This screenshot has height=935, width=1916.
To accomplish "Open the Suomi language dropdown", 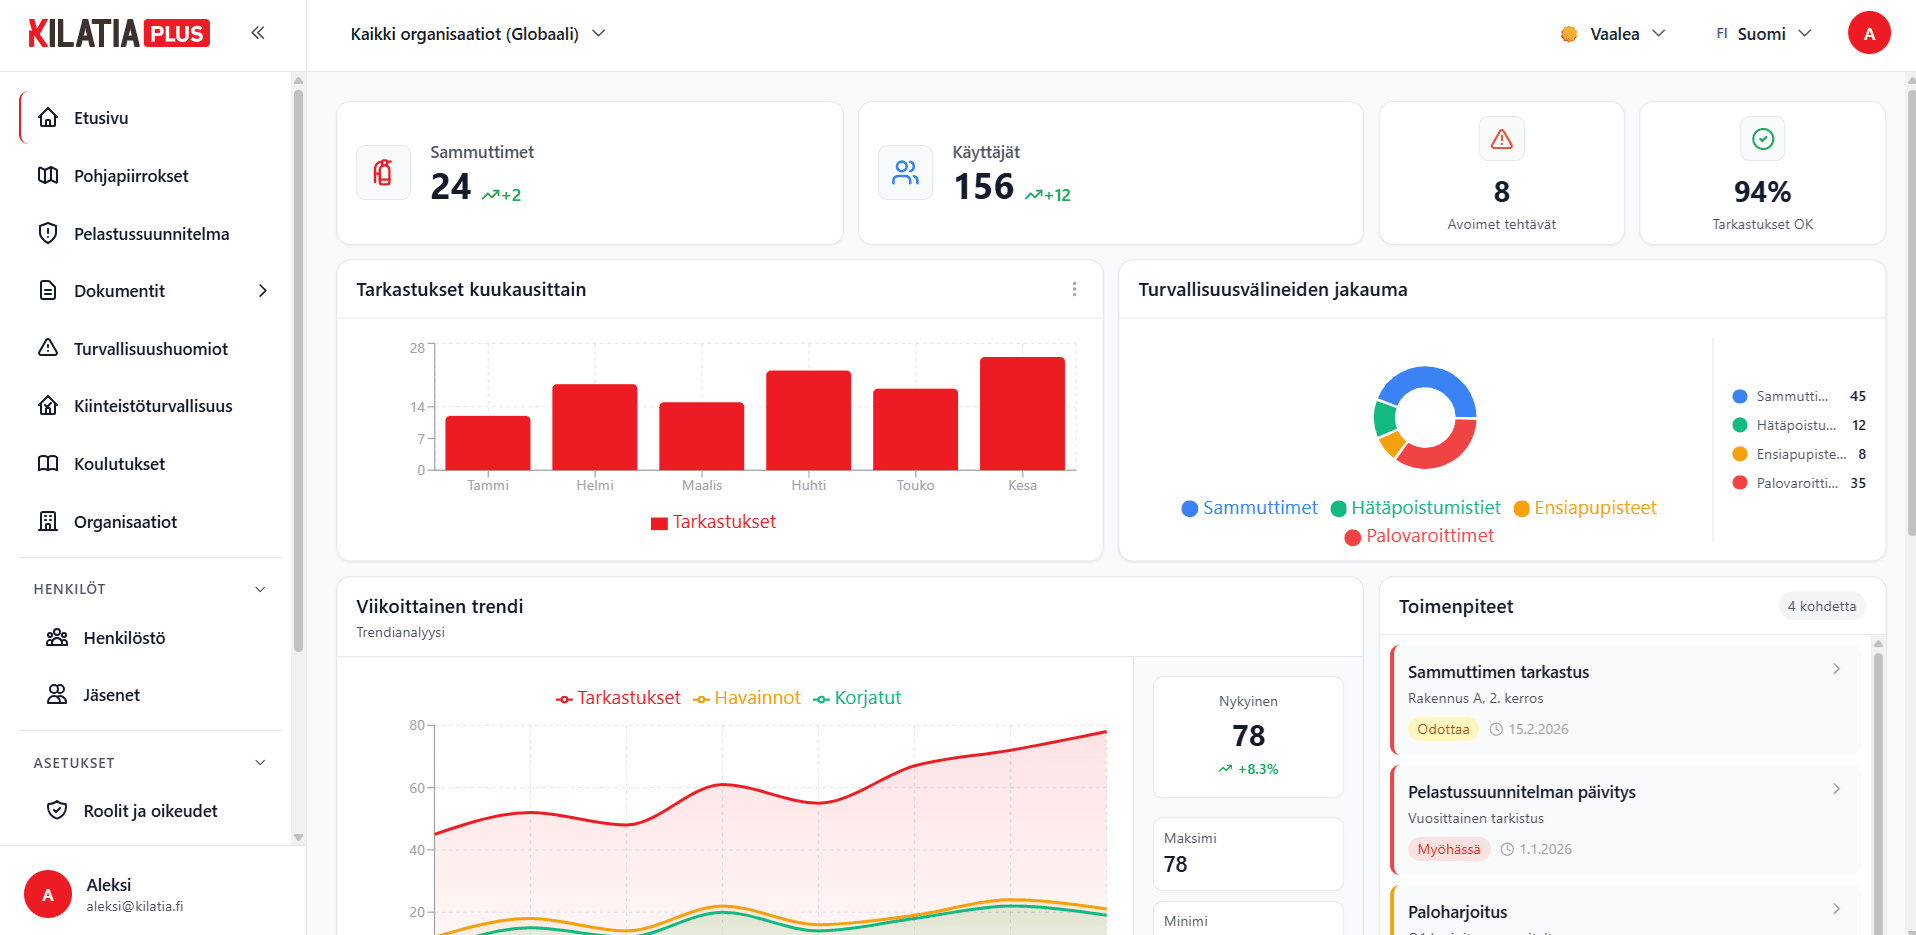I will [x=1763, y=34].
